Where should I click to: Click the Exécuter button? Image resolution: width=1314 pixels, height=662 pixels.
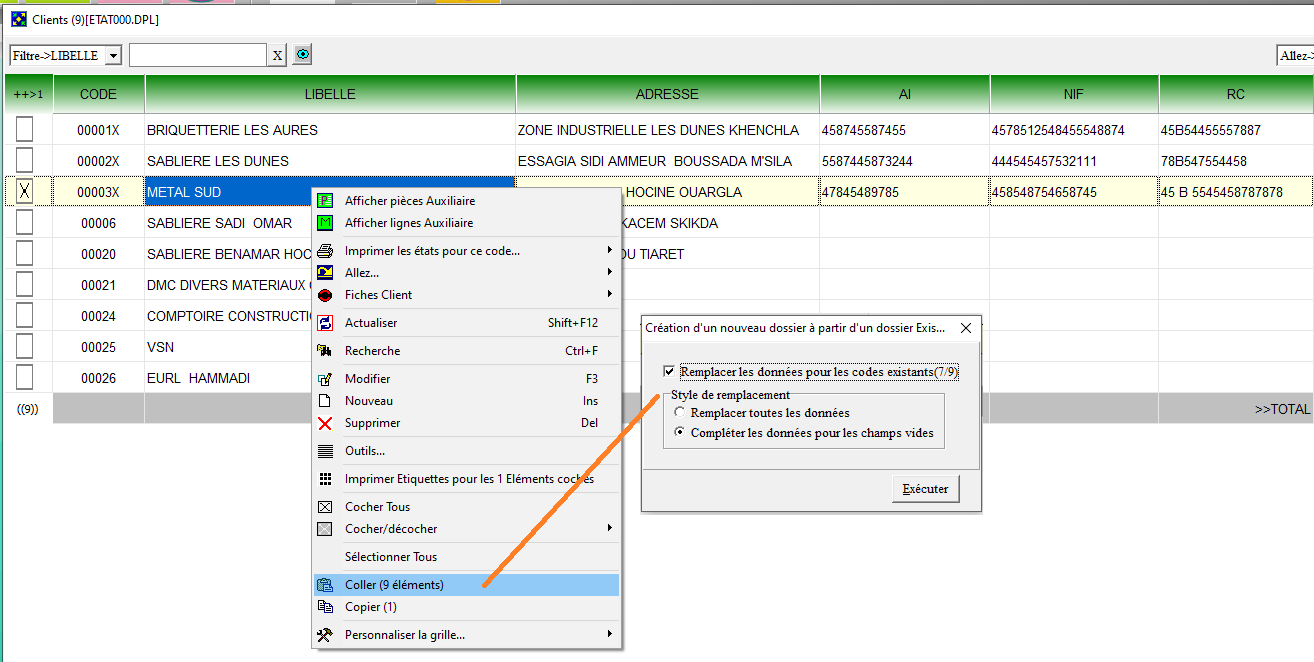coord(925,489)
